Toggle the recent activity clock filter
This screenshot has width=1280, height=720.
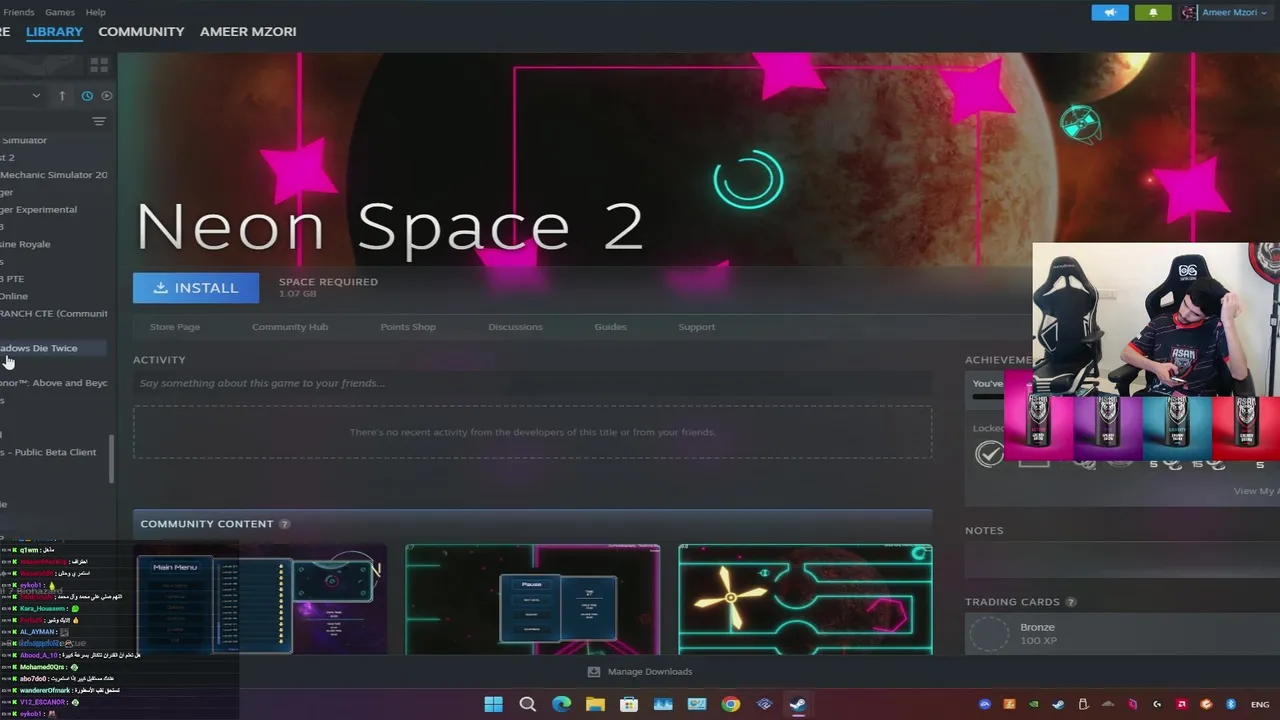(87, 96)
